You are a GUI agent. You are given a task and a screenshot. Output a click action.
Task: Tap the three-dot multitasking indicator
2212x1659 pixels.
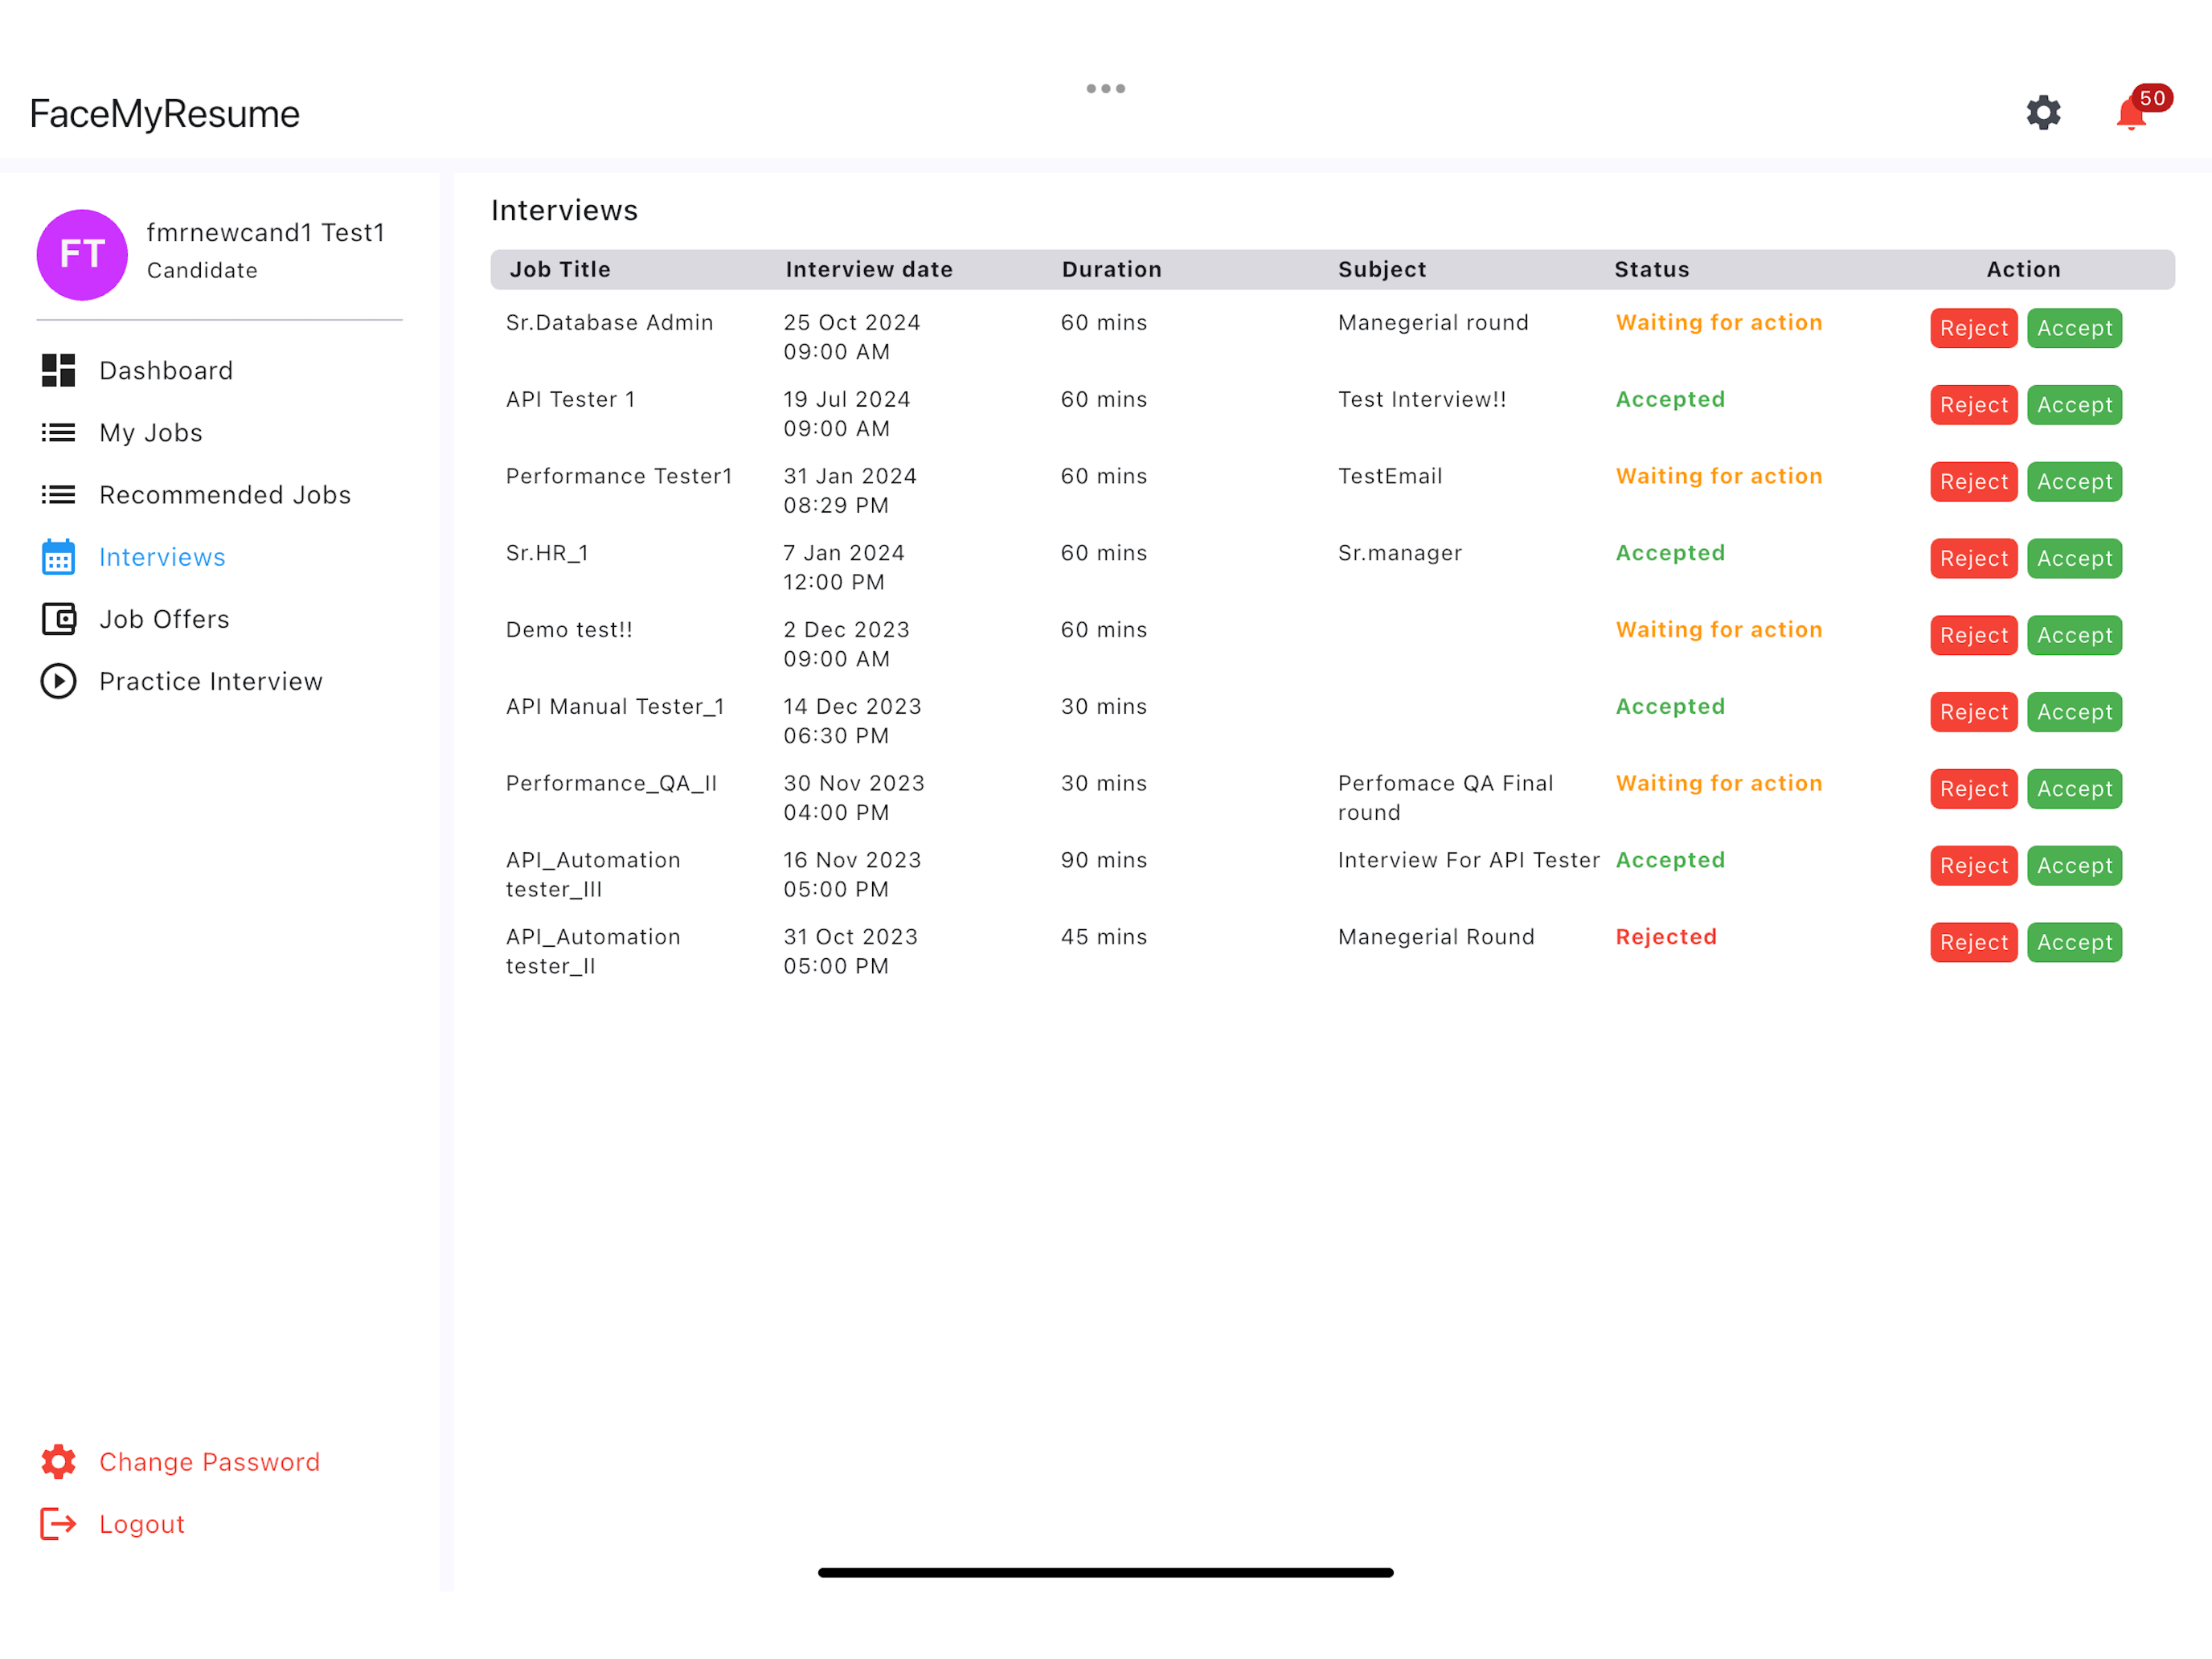pyautogui.click(x=1106, y=89)
